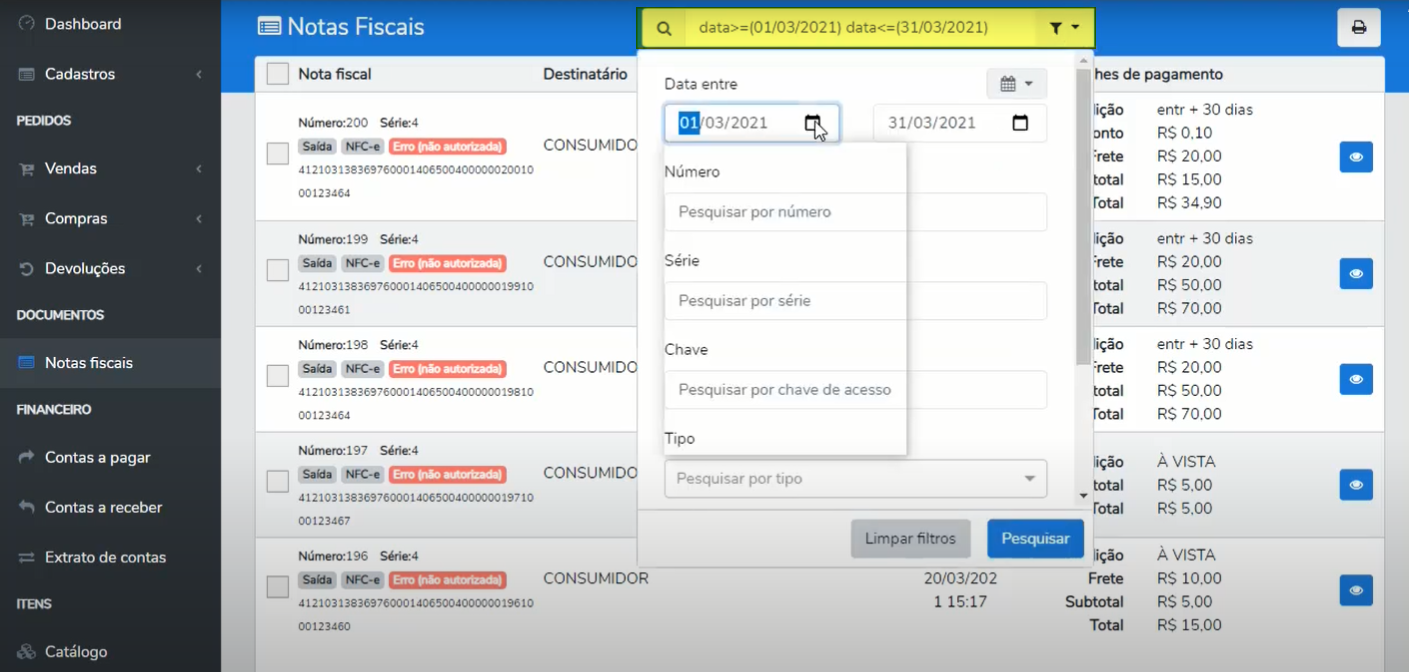Click the Contas a receber arrow icon

(26, 507)
